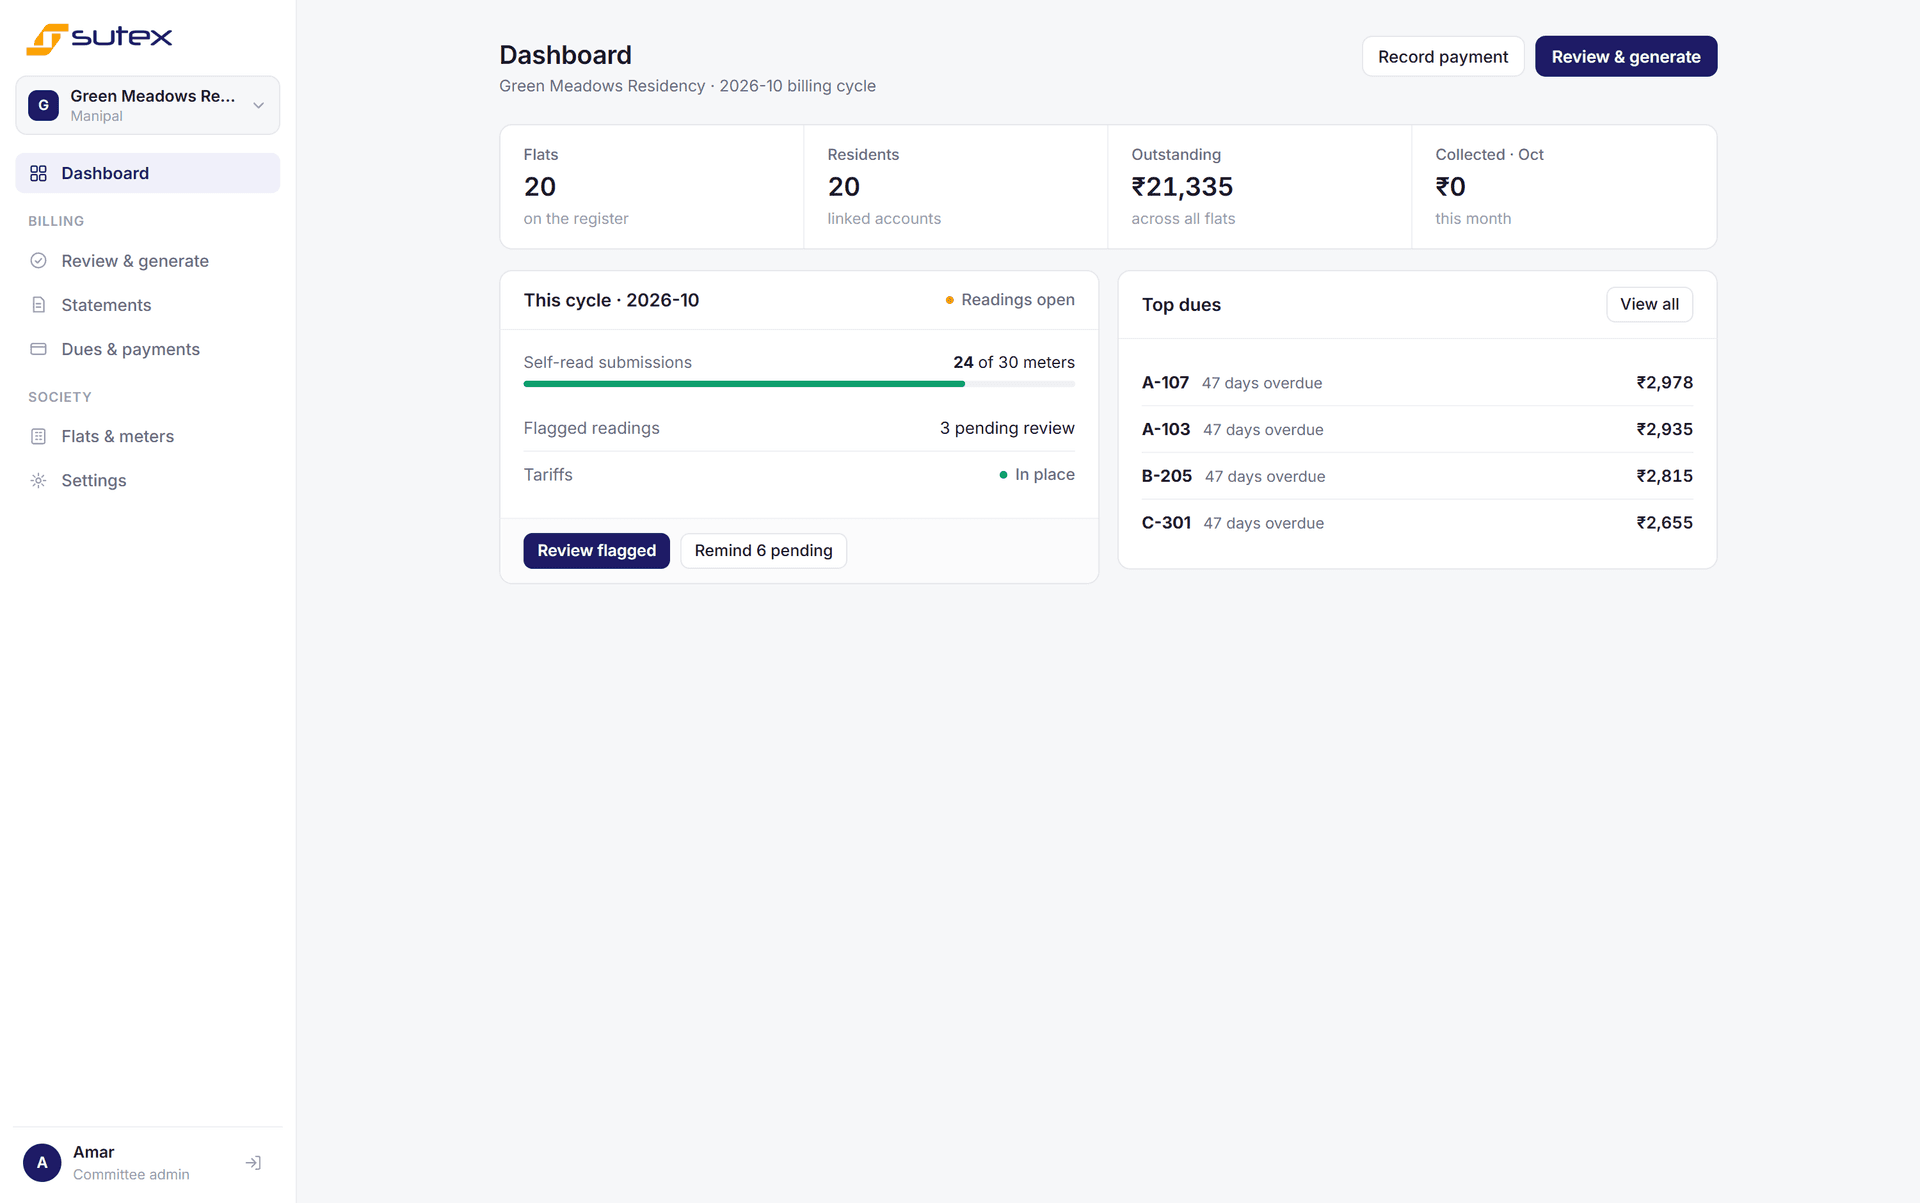This screenshot has height=1203, width=1920.
Task: Click the sign-out arrow icon beside Amar
Action: click(x=253, y=1163)
